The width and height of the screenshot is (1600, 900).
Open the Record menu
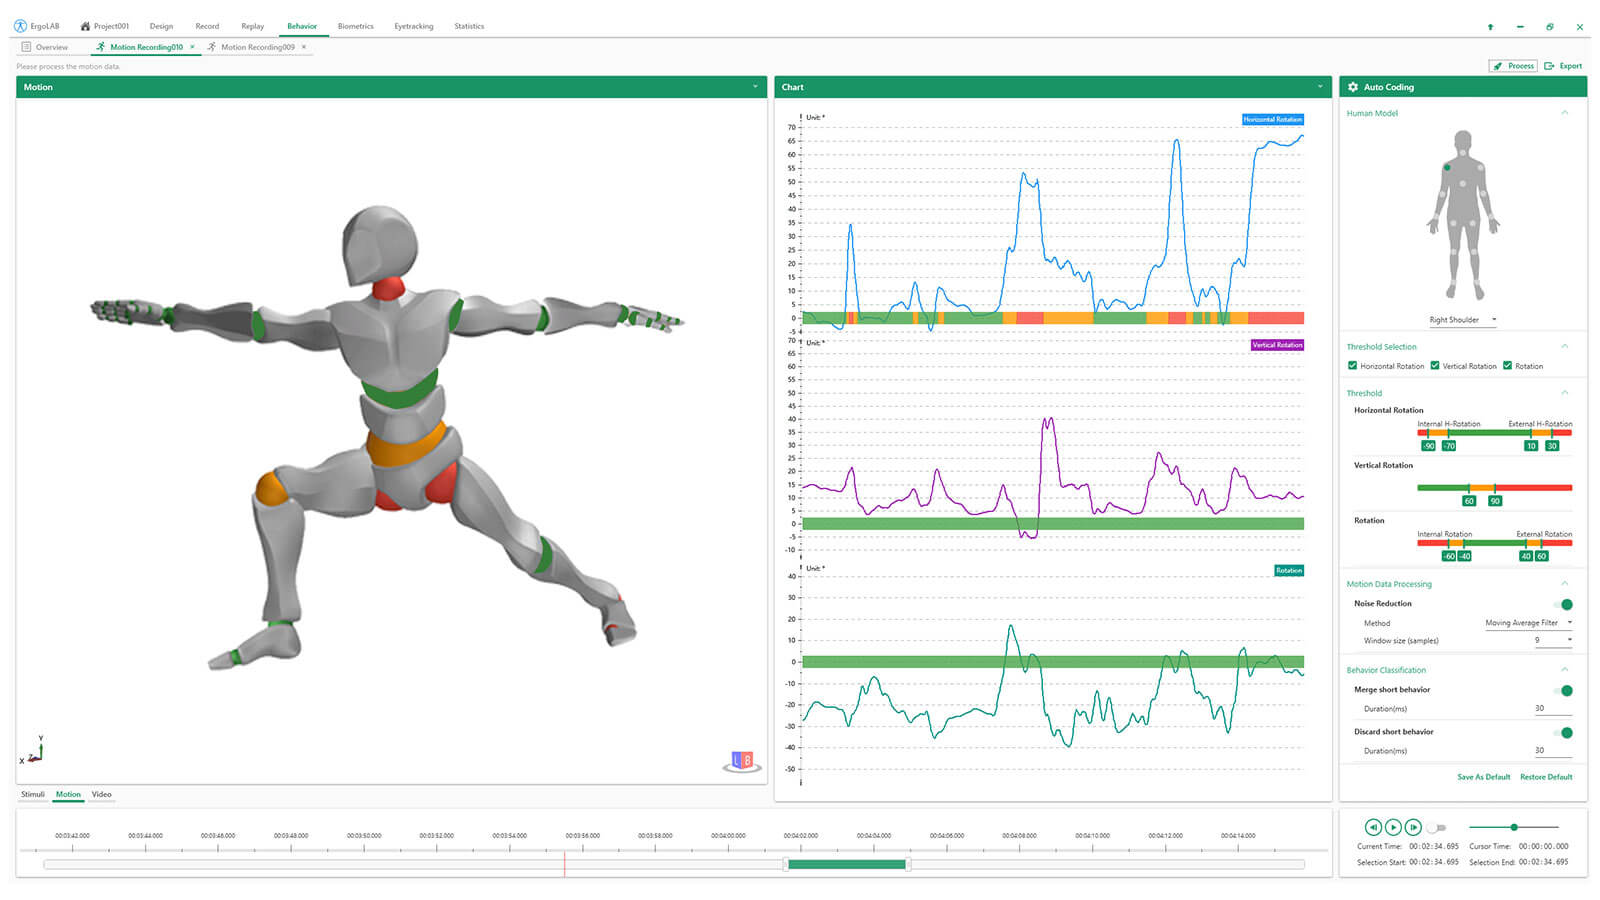pos(207,26)
